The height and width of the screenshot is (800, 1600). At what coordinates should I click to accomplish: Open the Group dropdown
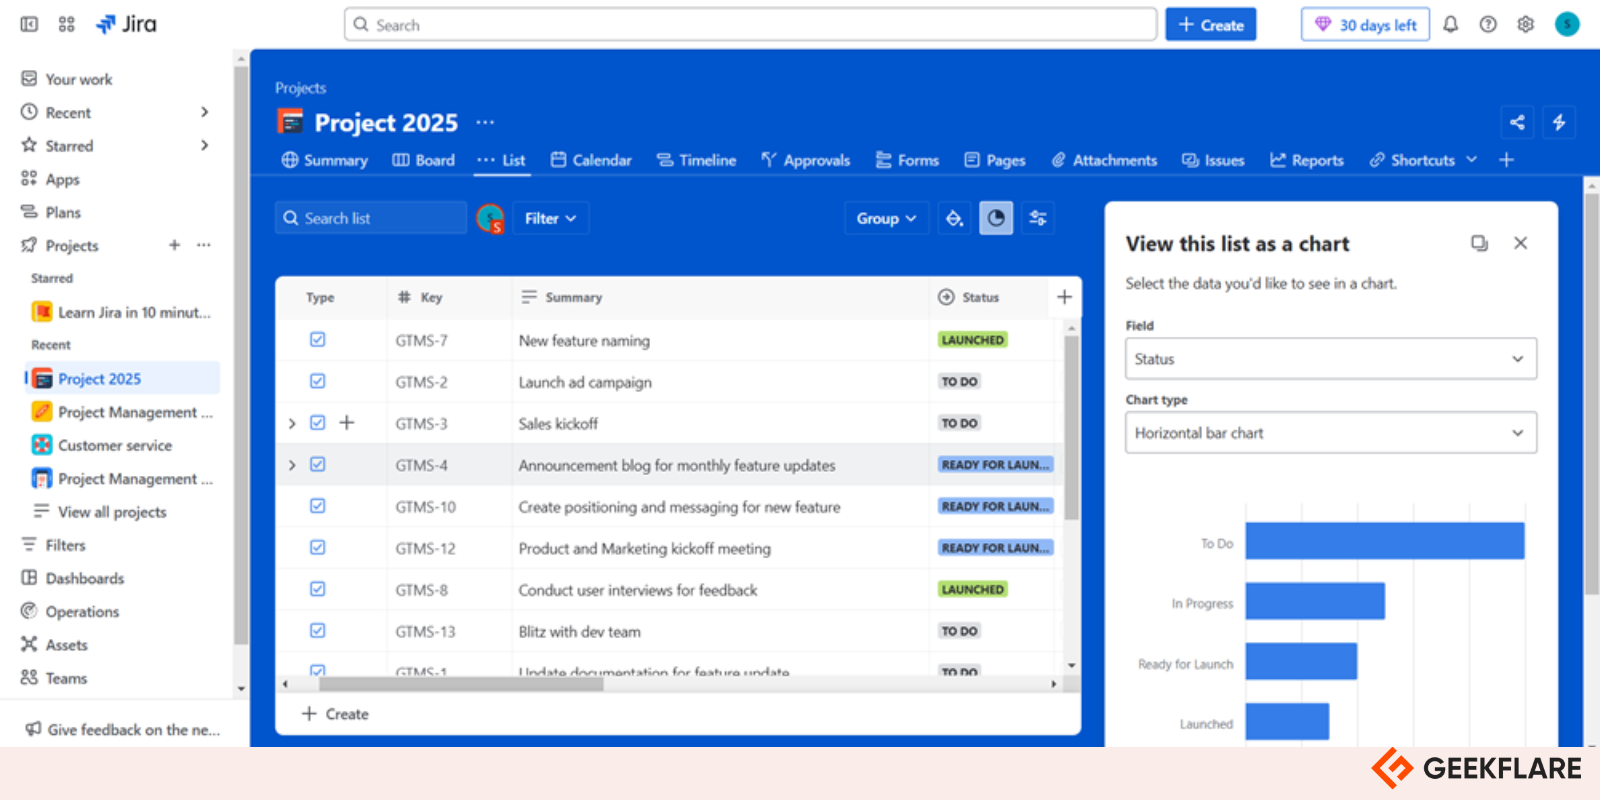tap(886, 218)
